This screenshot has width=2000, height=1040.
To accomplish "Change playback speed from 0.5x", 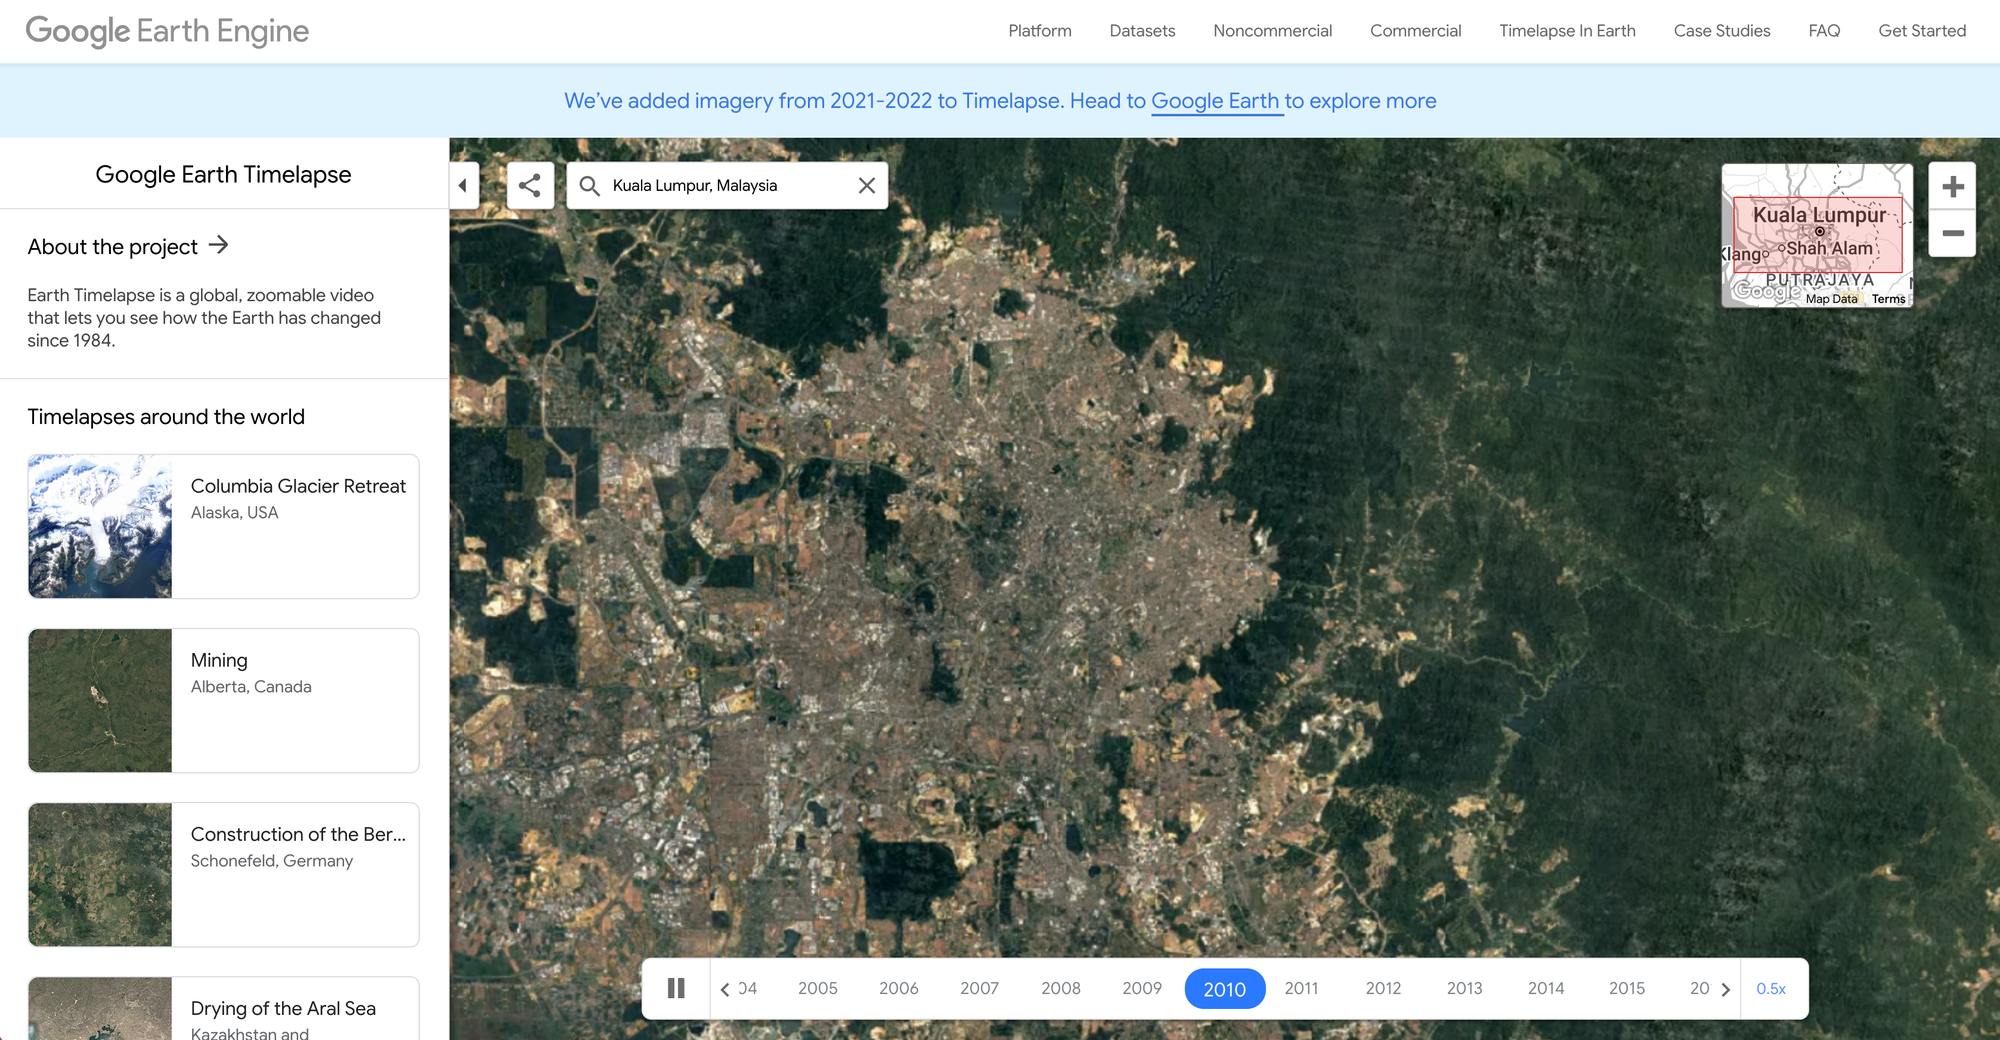I will [x=1771, y=988].
